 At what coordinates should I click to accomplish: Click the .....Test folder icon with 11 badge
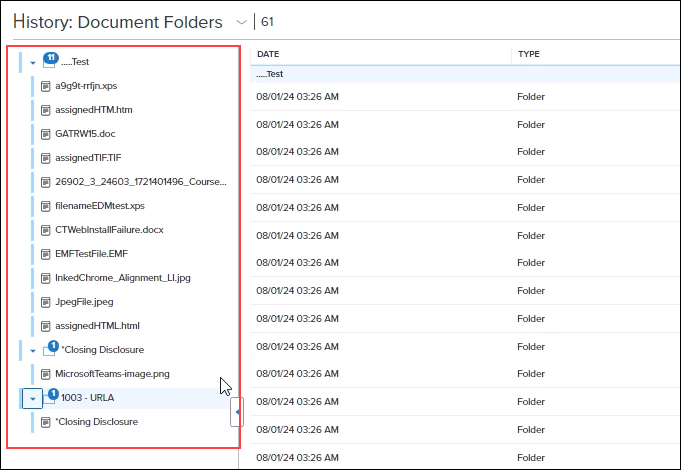[x=50, y=61]
